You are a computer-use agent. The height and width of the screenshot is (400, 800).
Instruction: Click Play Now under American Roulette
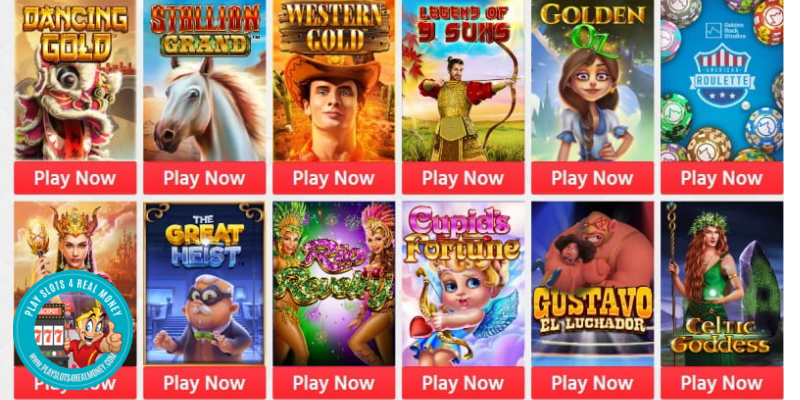(722, 178)
